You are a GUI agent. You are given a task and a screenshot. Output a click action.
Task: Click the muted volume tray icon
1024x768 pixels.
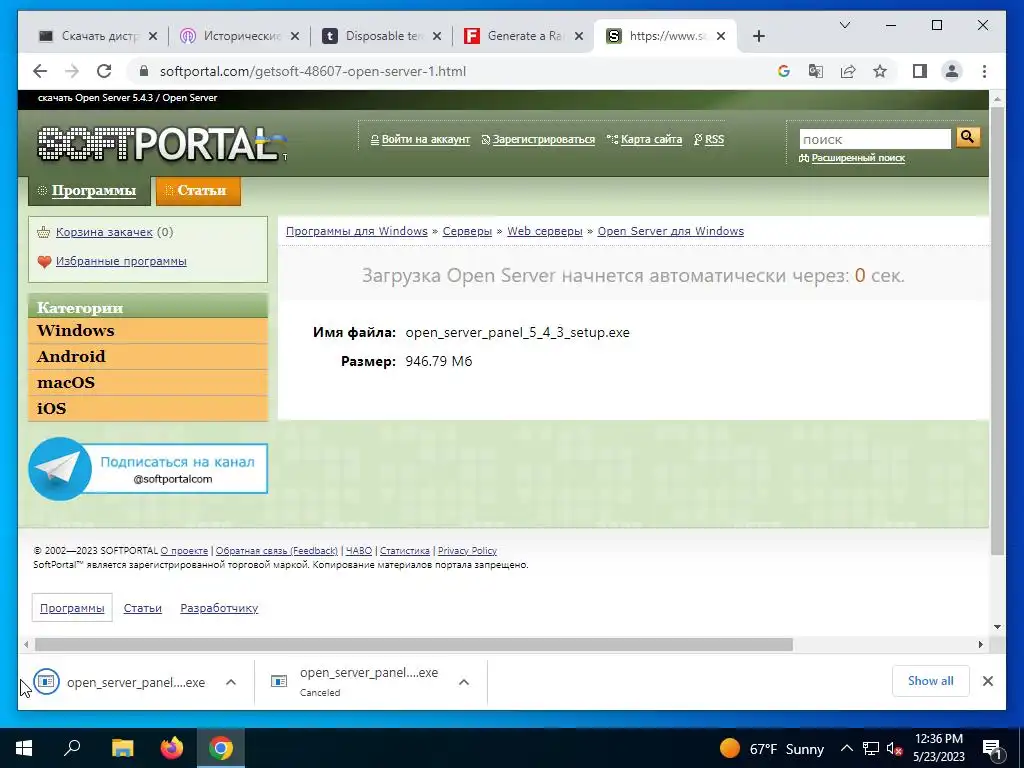point(894,748)
